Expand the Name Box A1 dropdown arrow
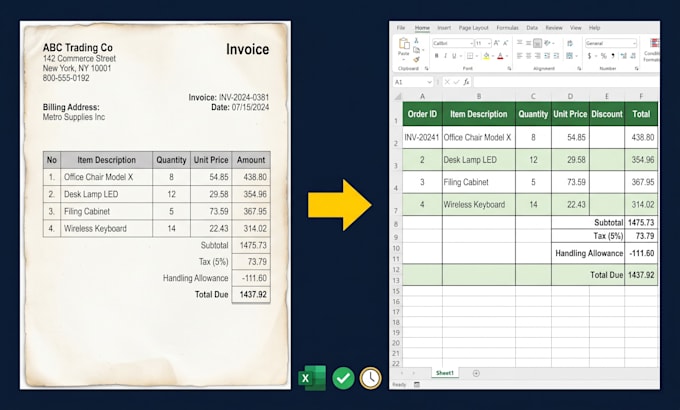680x410 pixels. pos(429,82)
